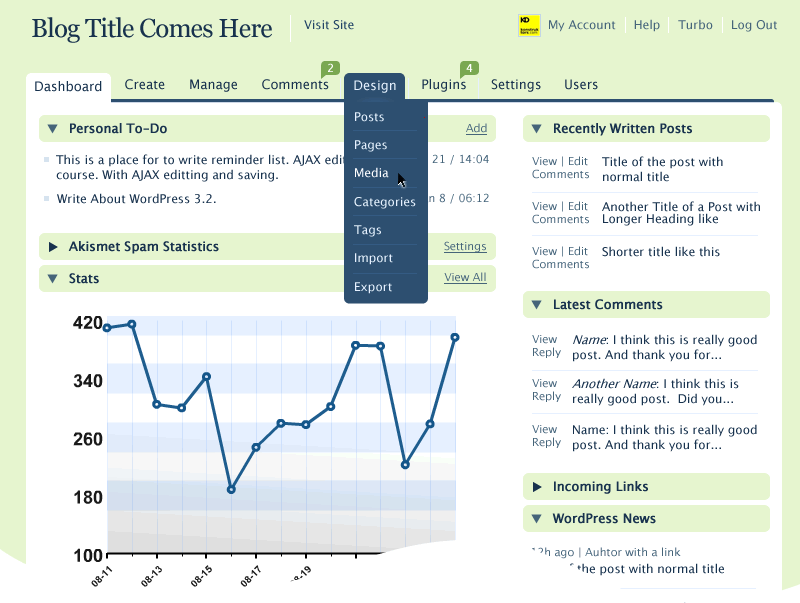Collapse the WordPress News panel
Image resolution: width=800 pixels, height=603 pixels.
pos(536,519)
